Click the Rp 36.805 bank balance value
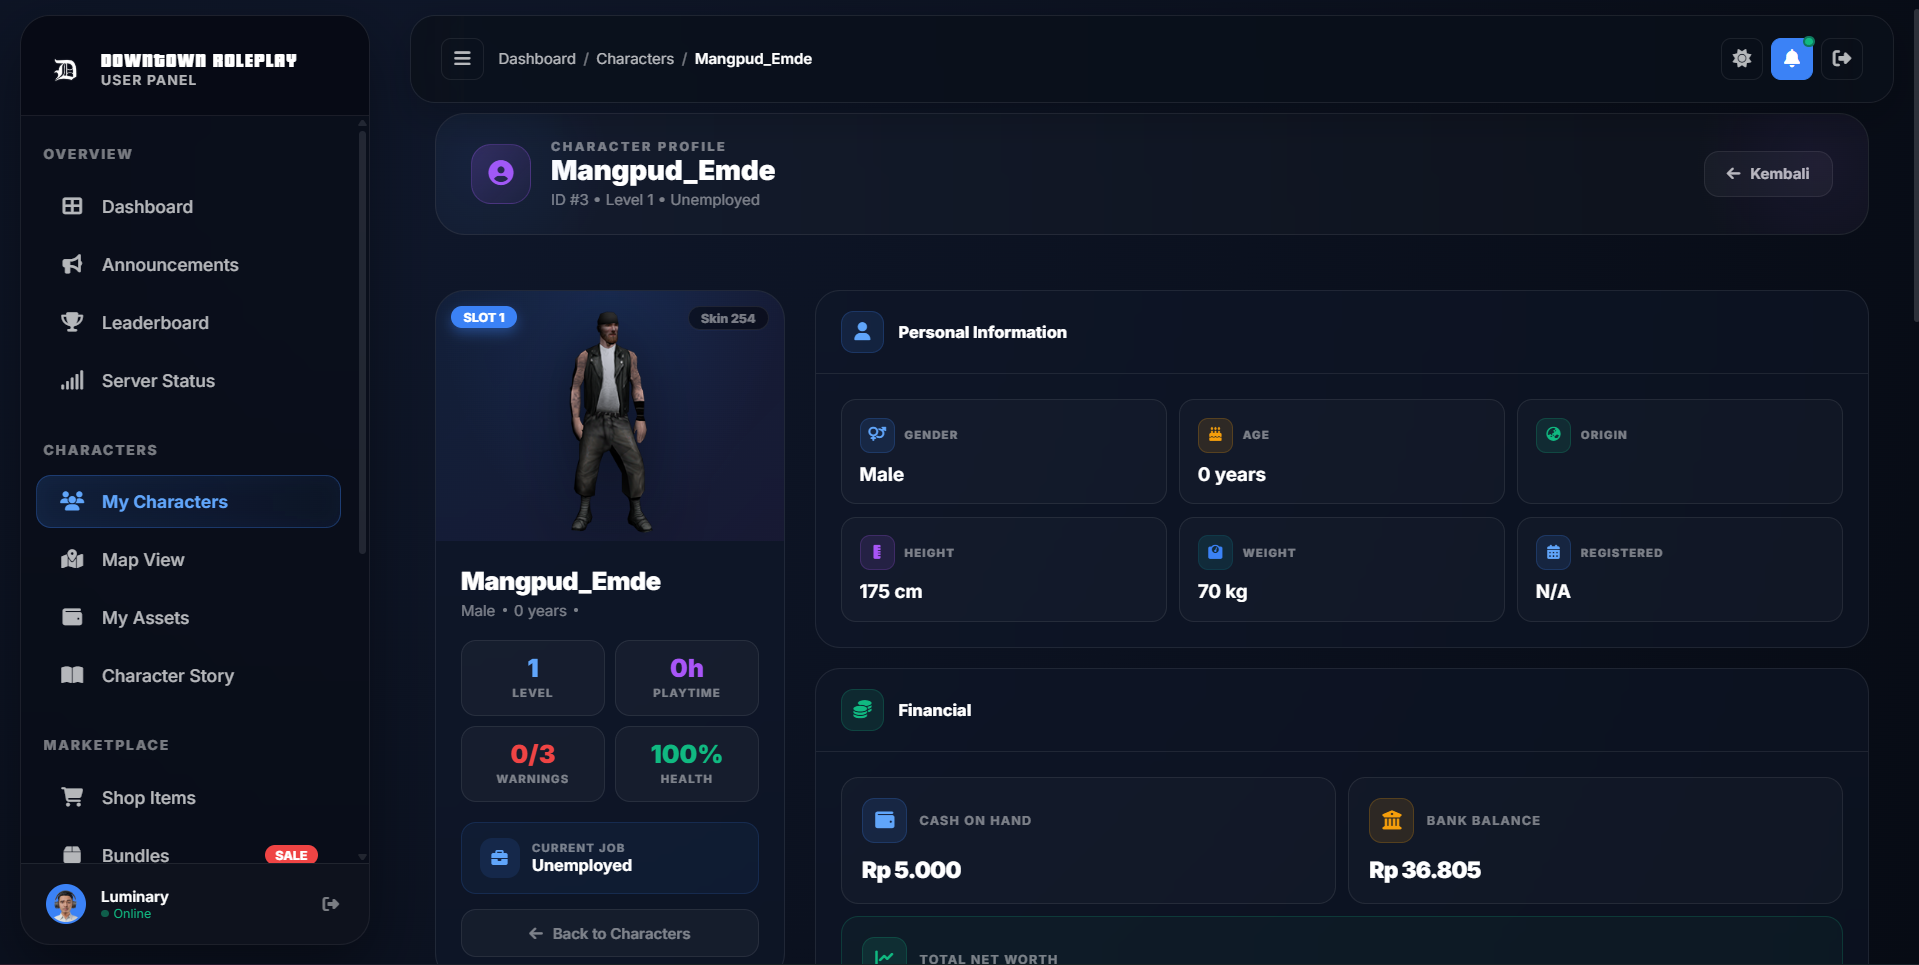The image size is (1919, 965). (x=1424, y=870)
